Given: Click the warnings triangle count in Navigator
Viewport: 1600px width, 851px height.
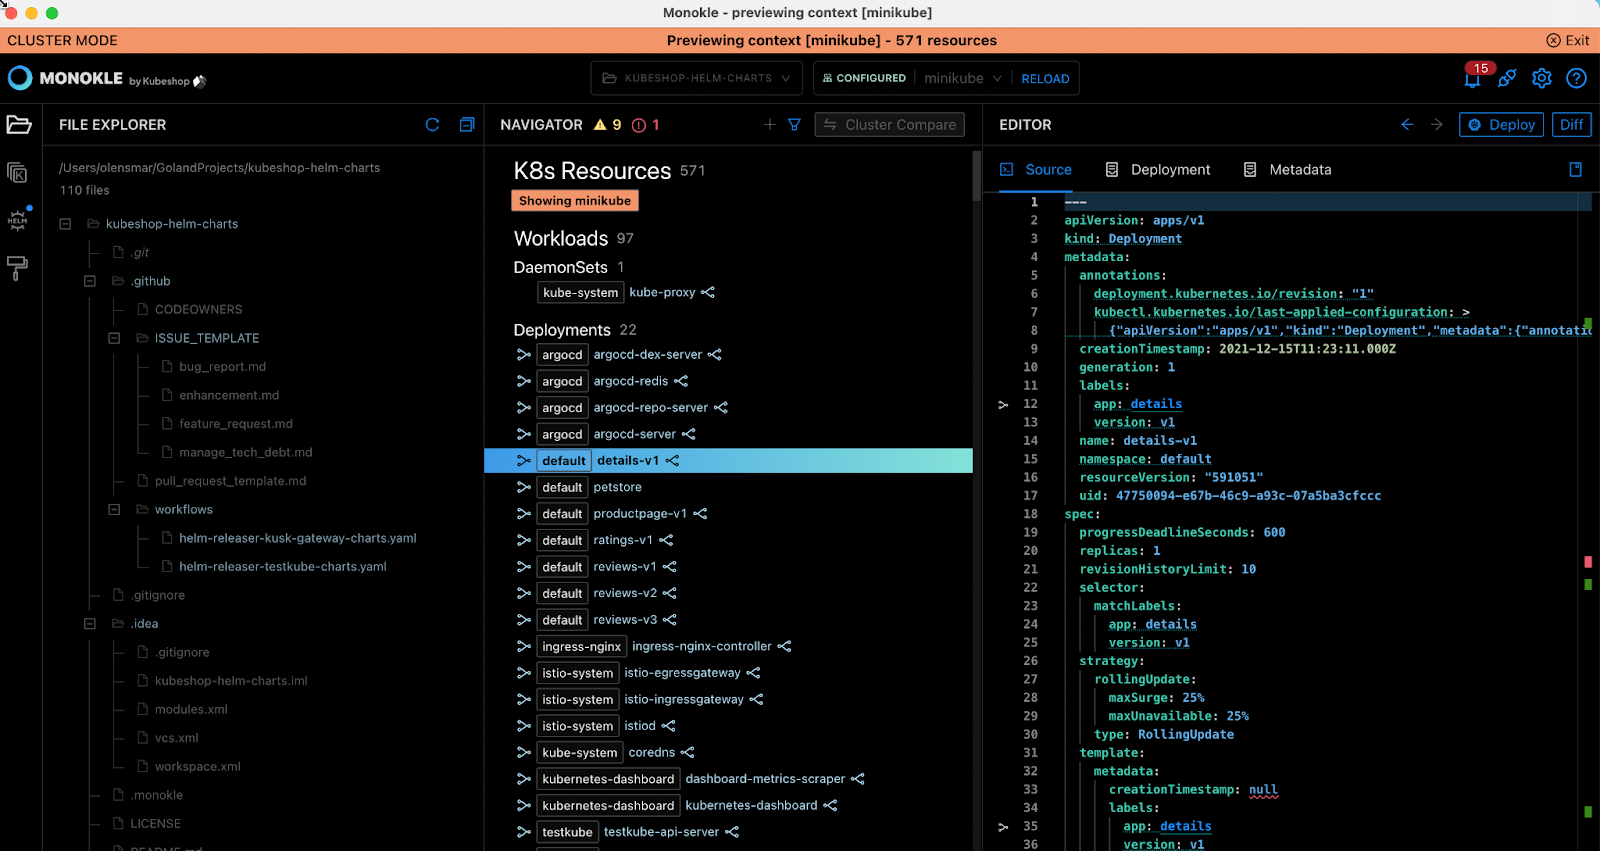Looking at the screenshot, I should (607, 125).
